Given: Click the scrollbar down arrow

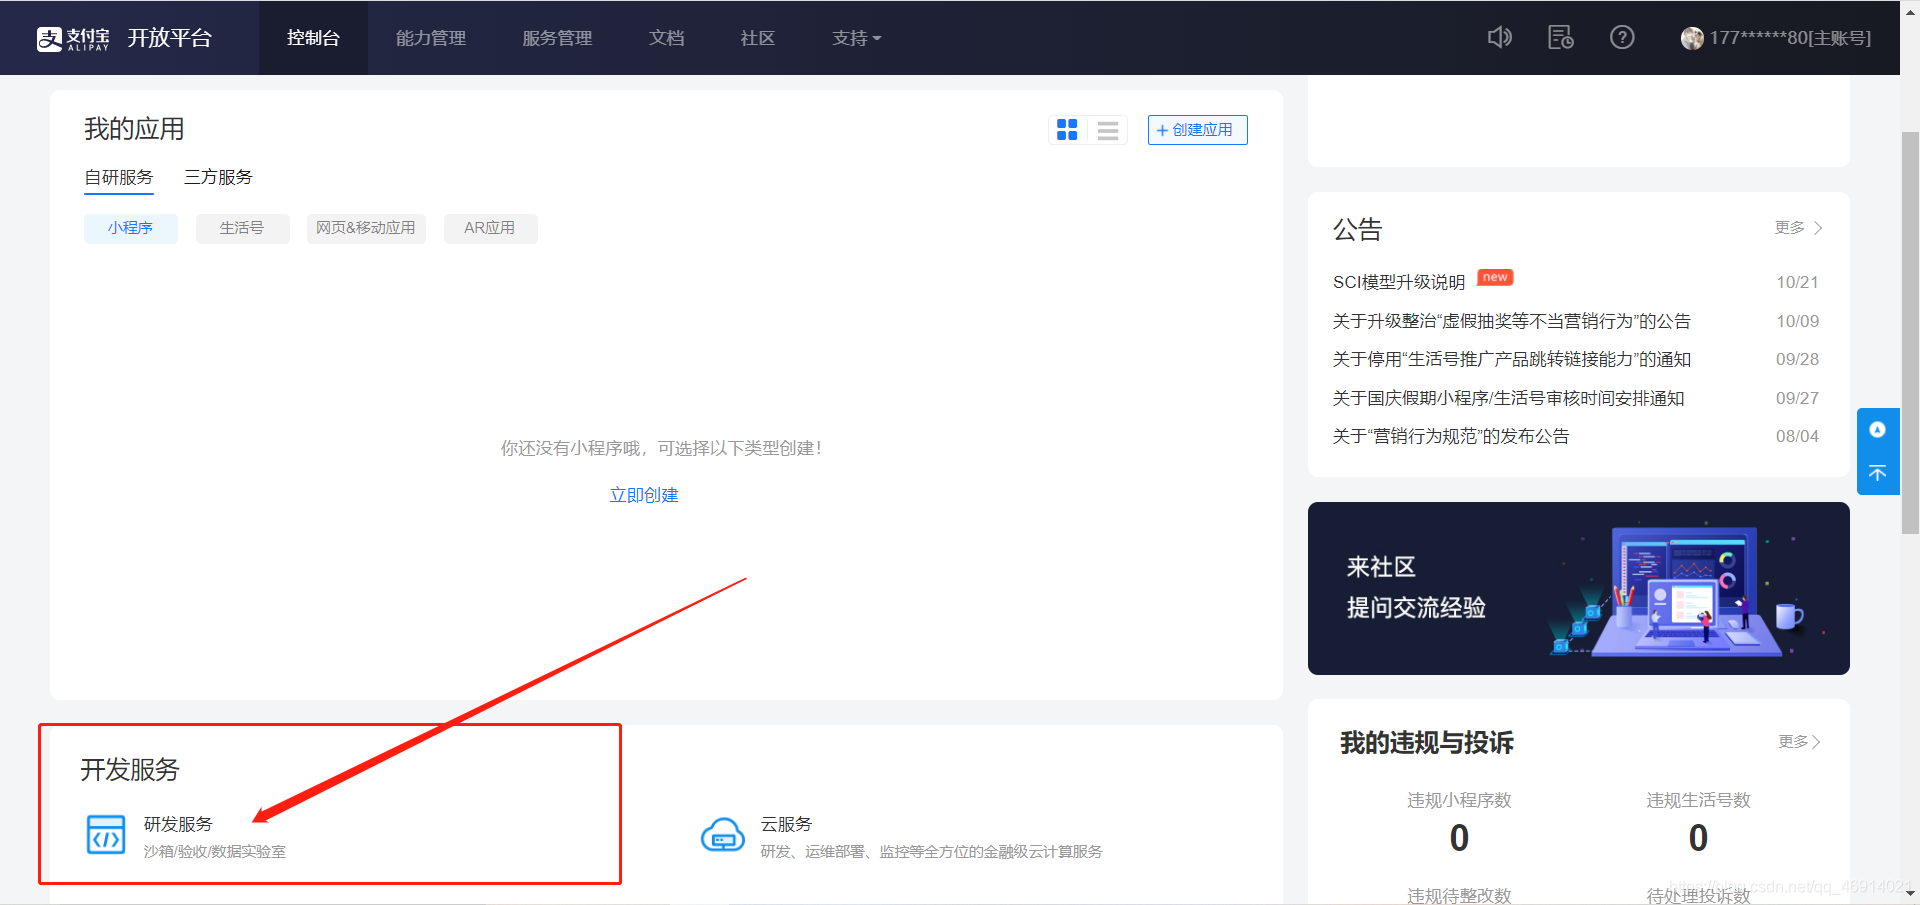Looking at the screenshot, I should pos(1910,894).
